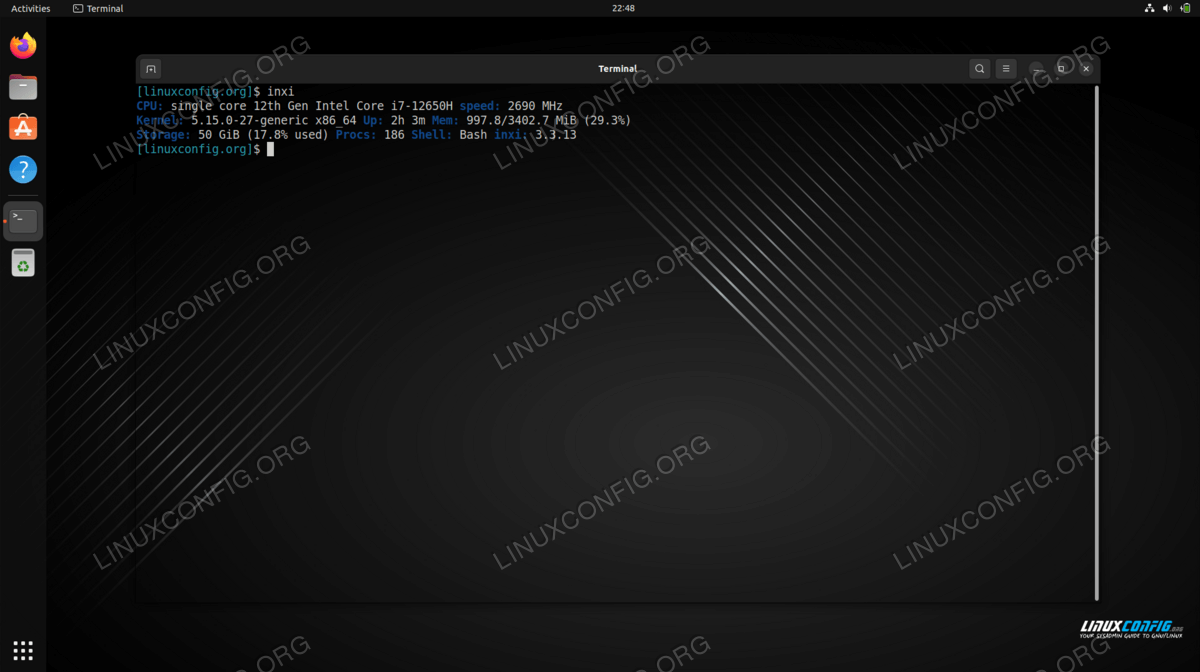1200x672 pixels.
Task: Show Applications grid button
Action: pos(23,649)
